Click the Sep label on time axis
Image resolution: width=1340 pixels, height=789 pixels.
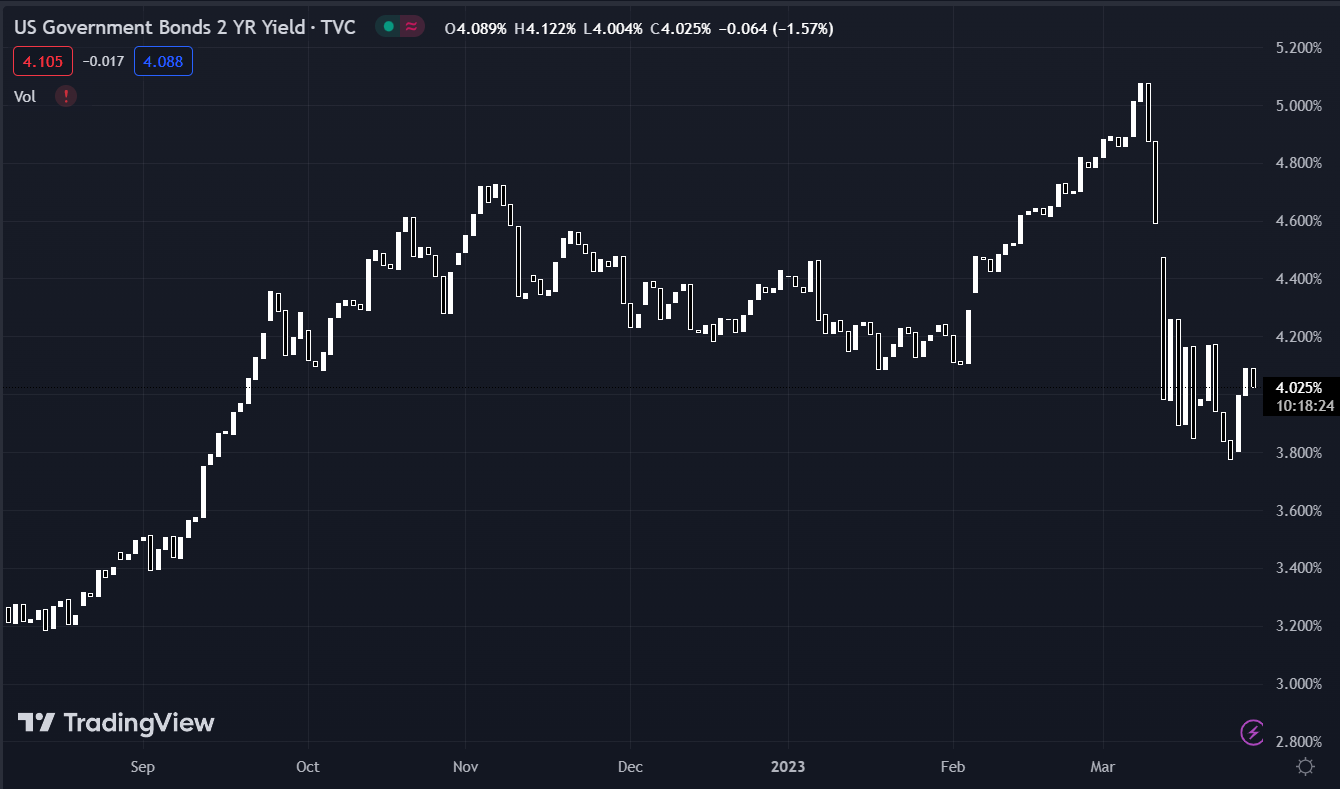pos(142,767)
